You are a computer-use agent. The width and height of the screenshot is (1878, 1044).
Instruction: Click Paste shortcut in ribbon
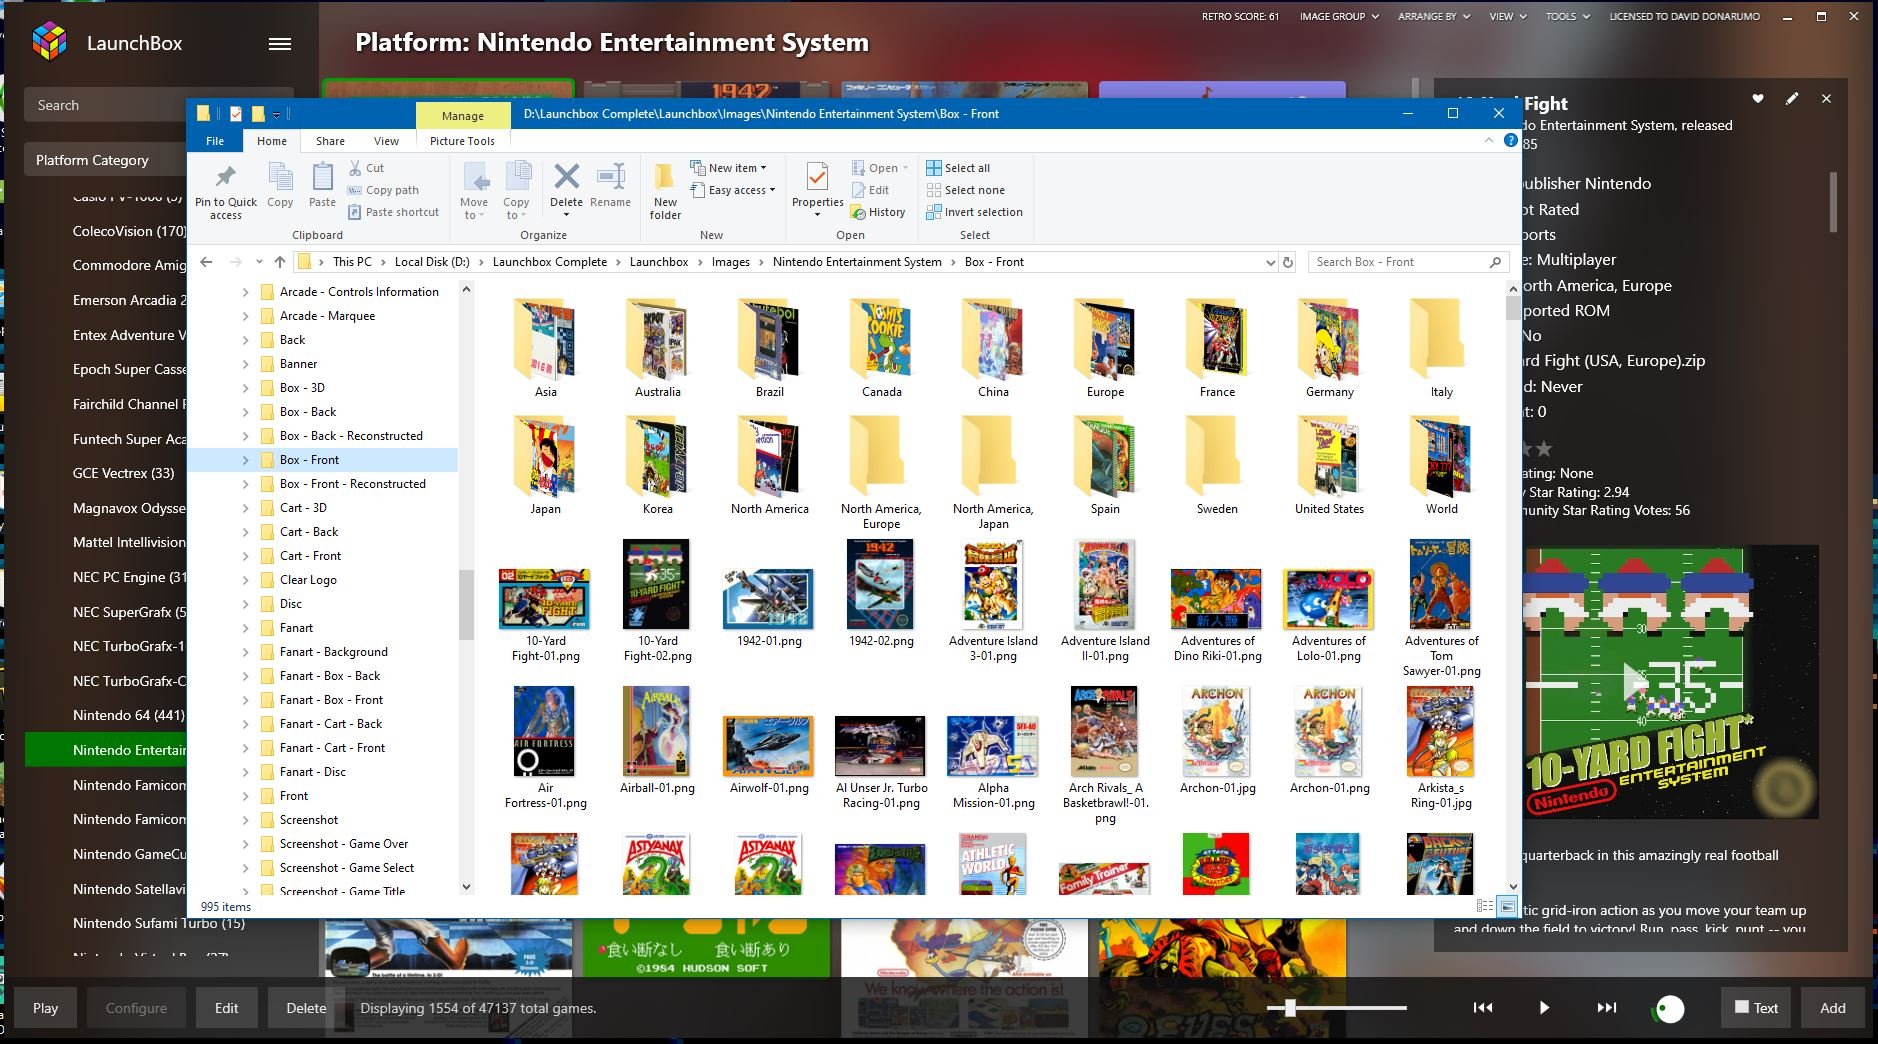coord(394,212)
